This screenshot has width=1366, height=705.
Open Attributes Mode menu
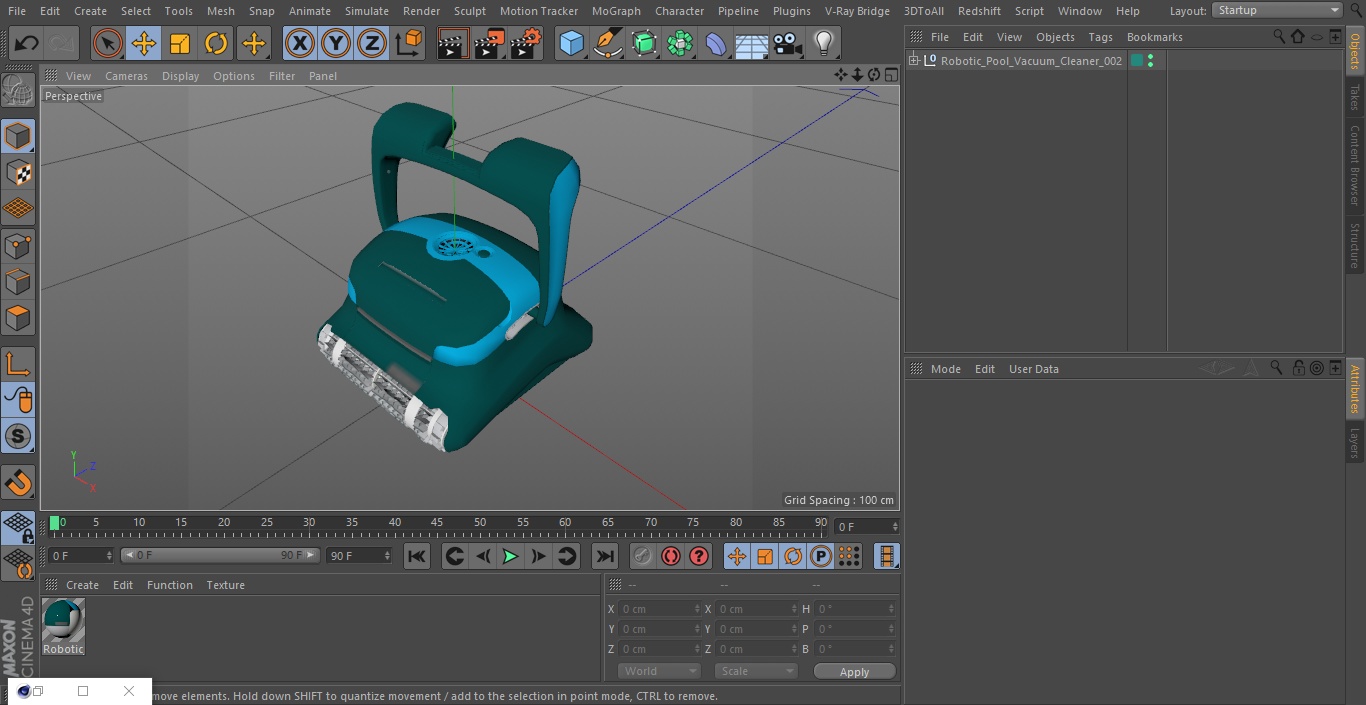click(945, 369)
